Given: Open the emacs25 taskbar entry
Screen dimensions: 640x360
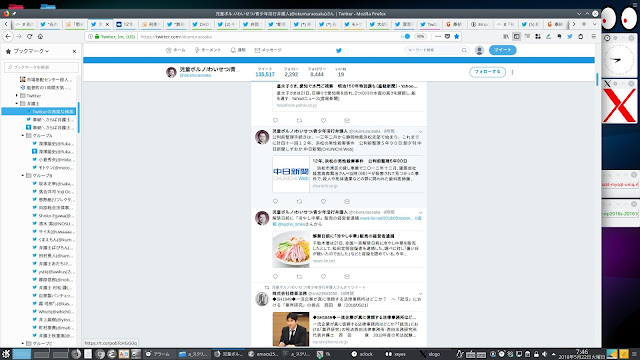Looking at the screenshot, I should point(263,354).
